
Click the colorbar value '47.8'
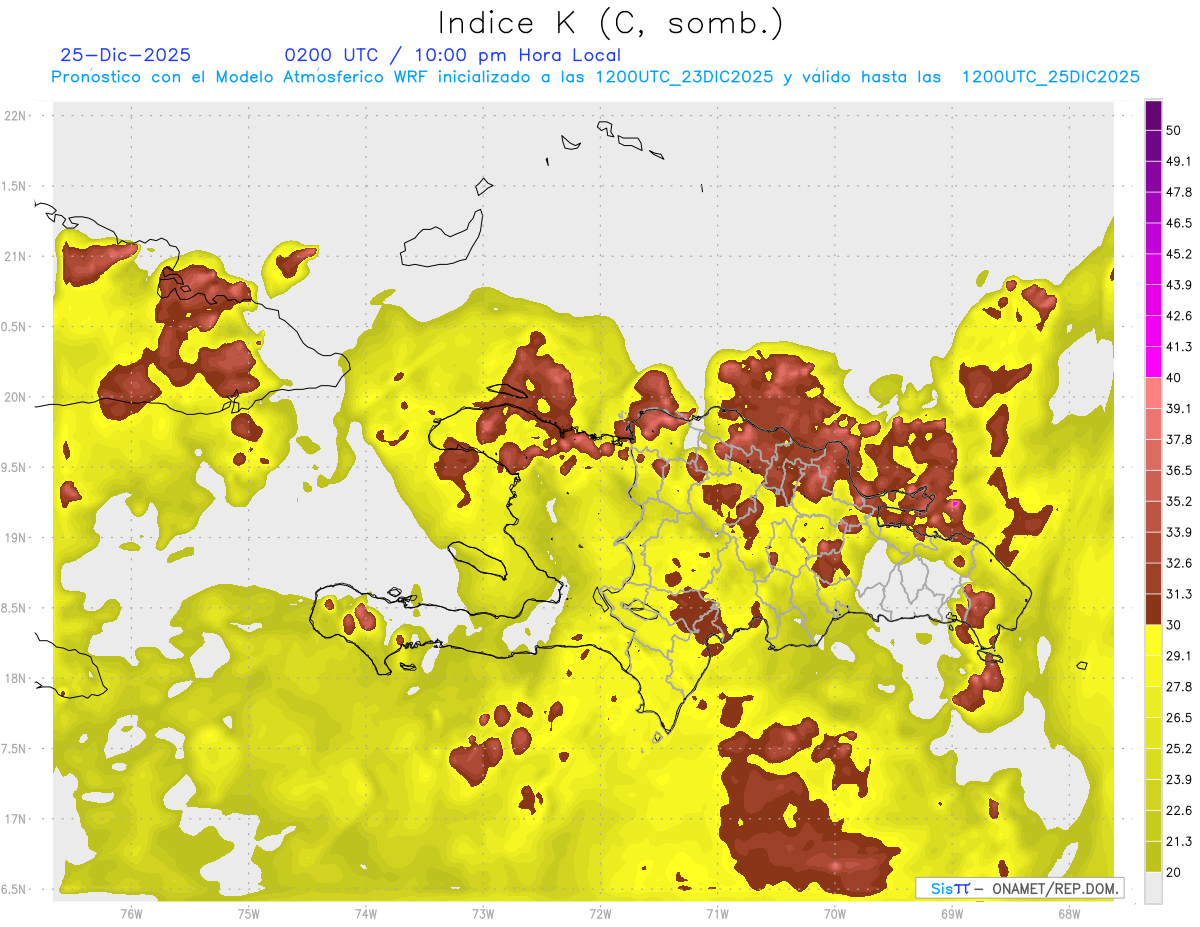click(x=1179, y=193)
